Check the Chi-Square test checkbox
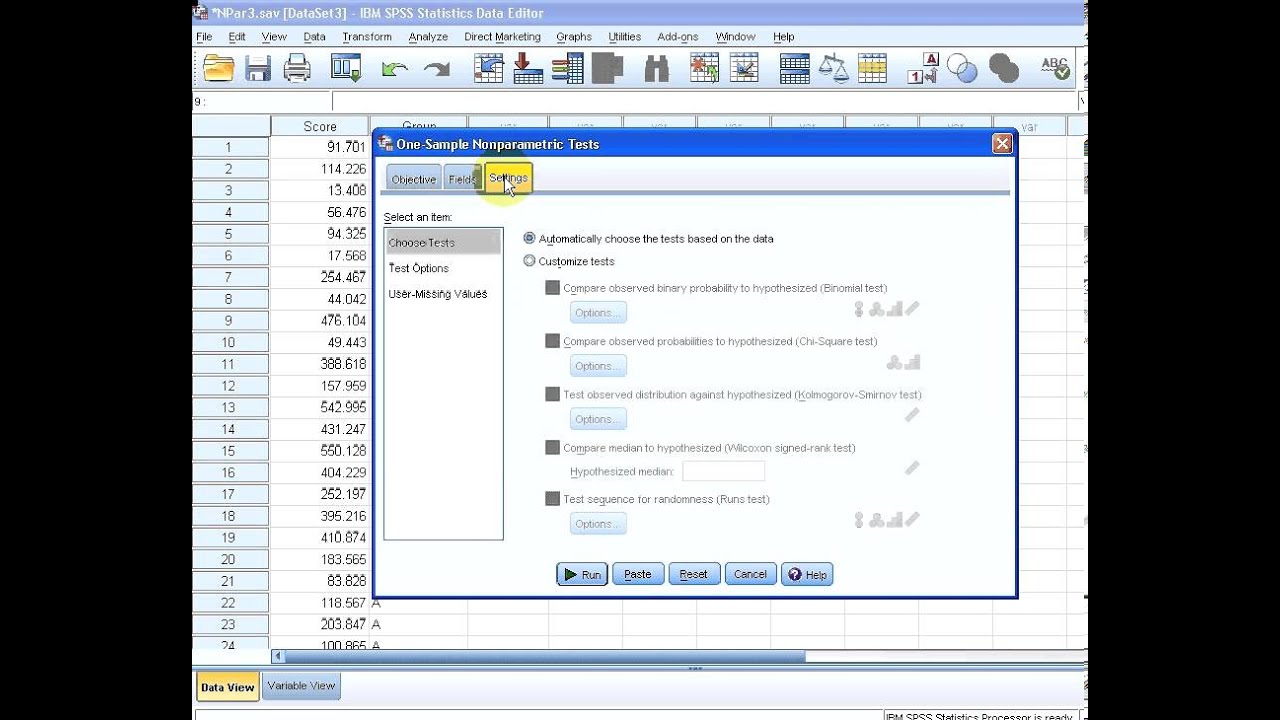This screenshot has width=1280, height=720. tap(552, 341)
